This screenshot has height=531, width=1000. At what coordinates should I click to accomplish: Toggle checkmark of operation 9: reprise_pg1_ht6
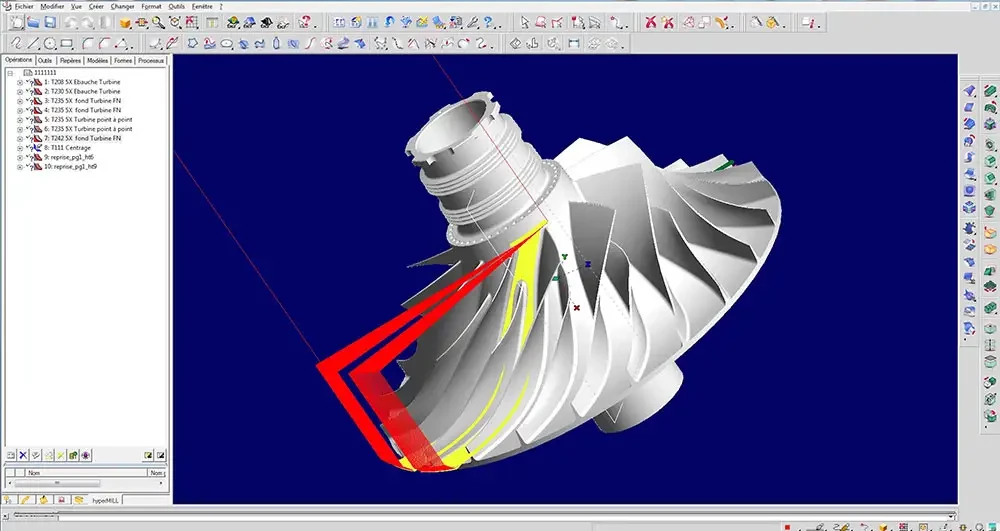point(28,157)
